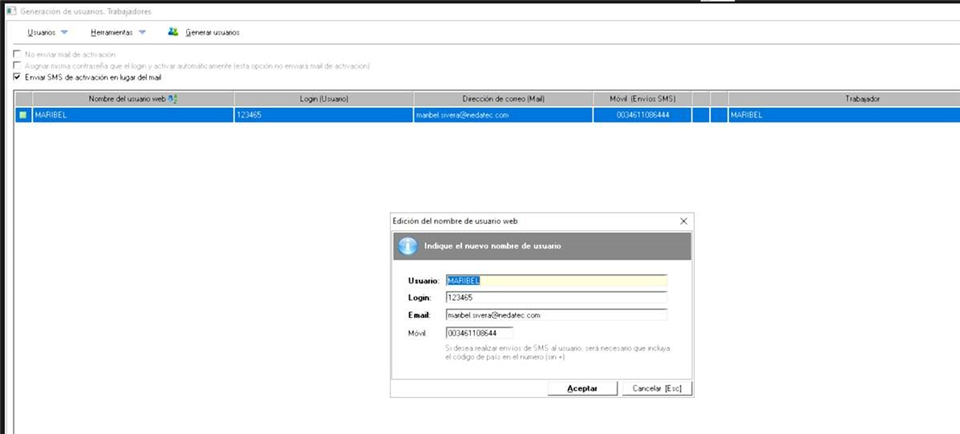
Task: Expand the Herramientas dropdown arrow
Action: click(142, 32)
